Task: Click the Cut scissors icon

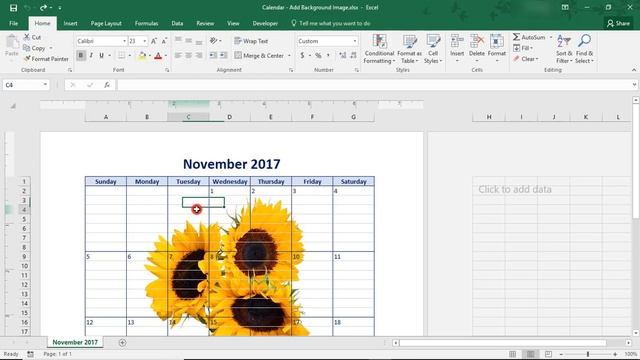Action: tap(27, 37)
